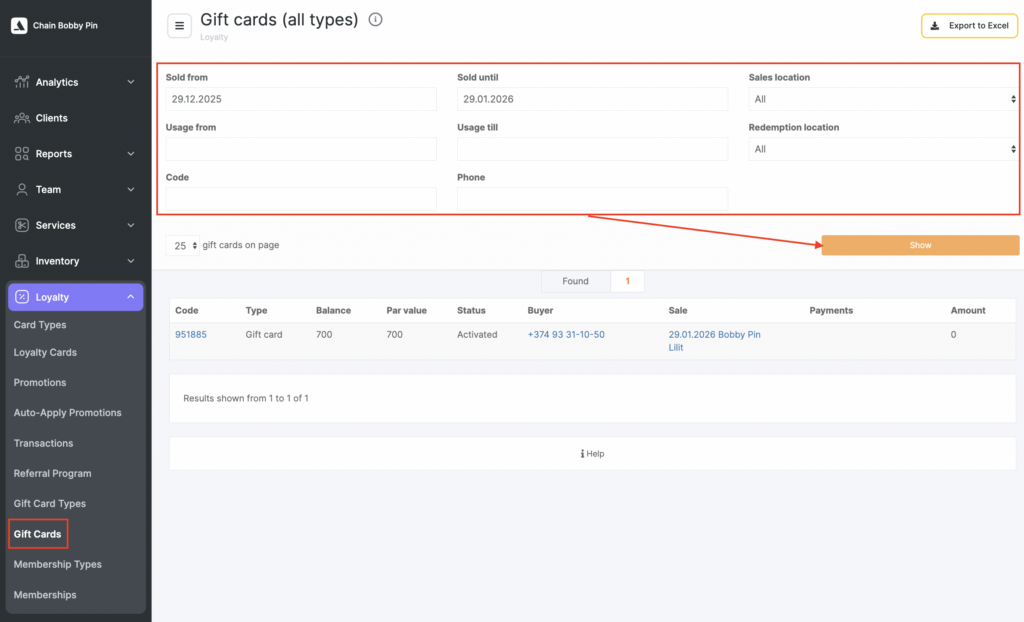Click into the Sold from date field
The image size is (1024, 622).
click(301, 99)
